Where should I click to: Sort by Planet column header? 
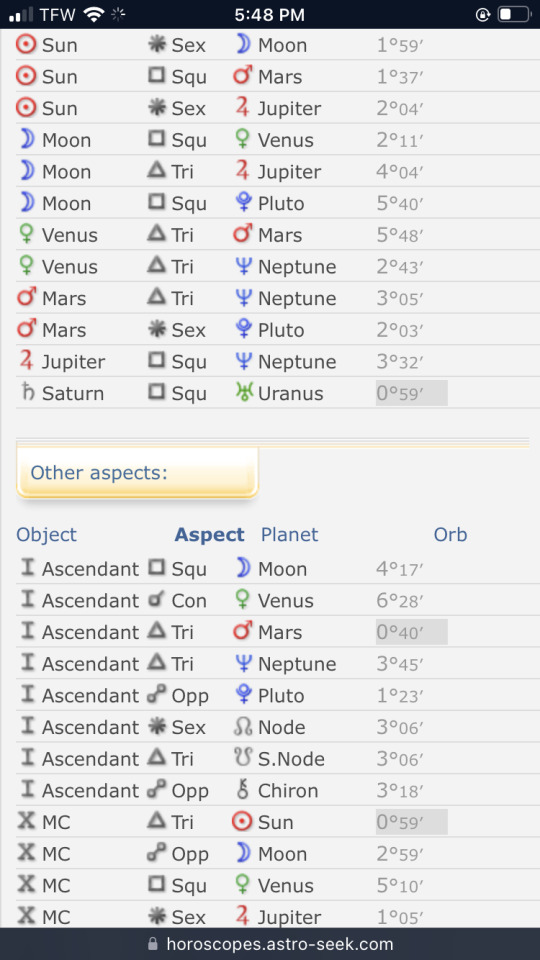click(x=290, y=534)
